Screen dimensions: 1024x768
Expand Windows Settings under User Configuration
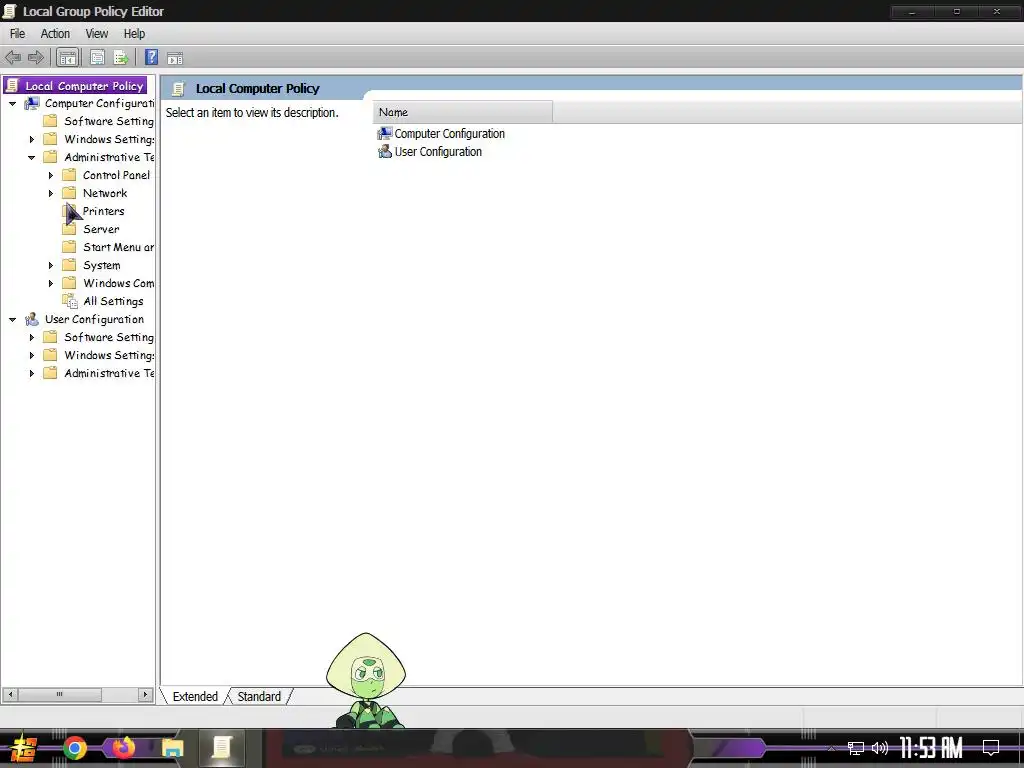[31, 355]
